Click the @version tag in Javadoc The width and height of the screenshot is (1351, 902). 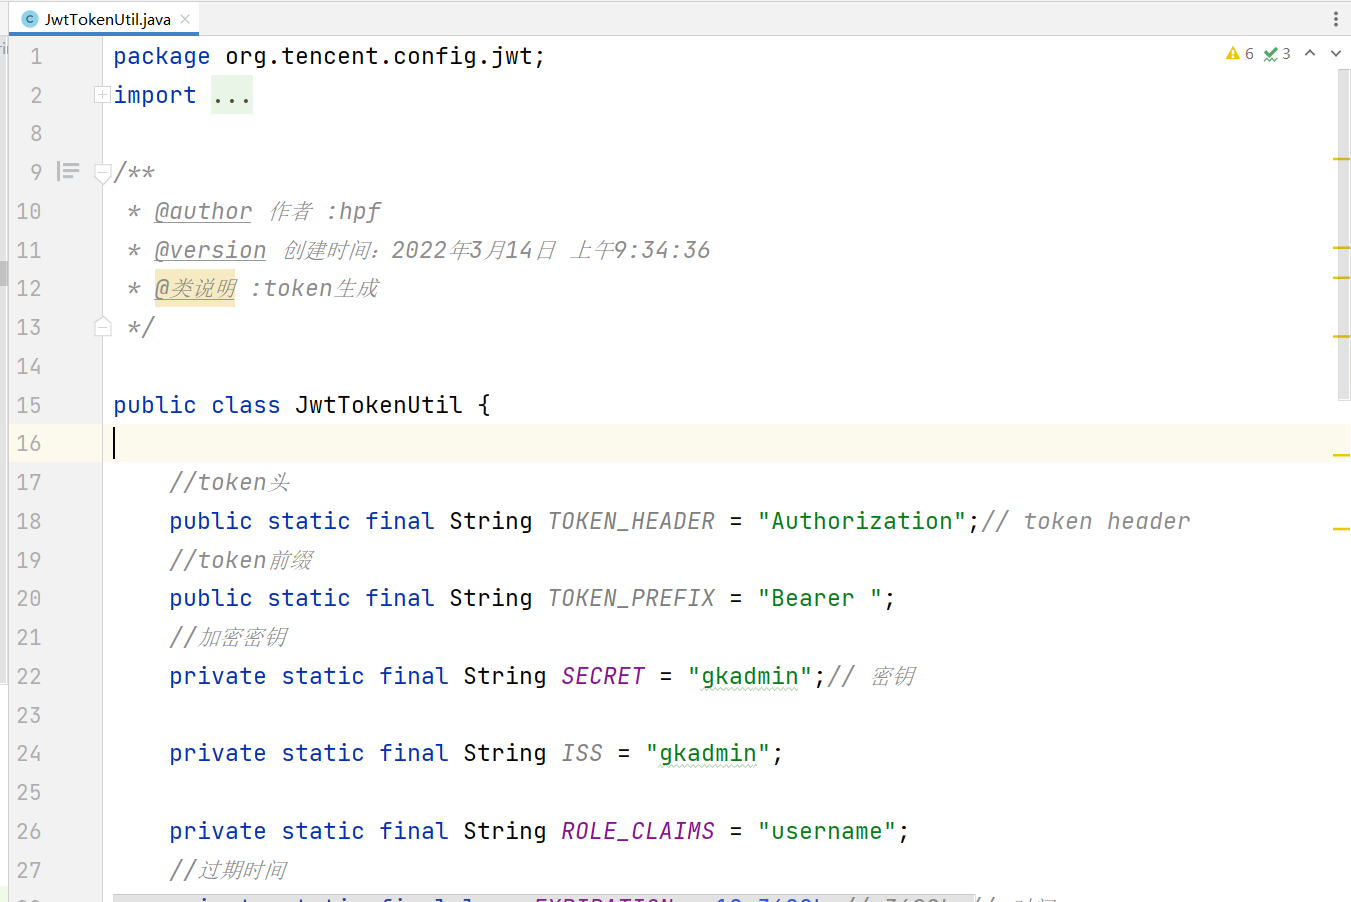coord(211,250)
